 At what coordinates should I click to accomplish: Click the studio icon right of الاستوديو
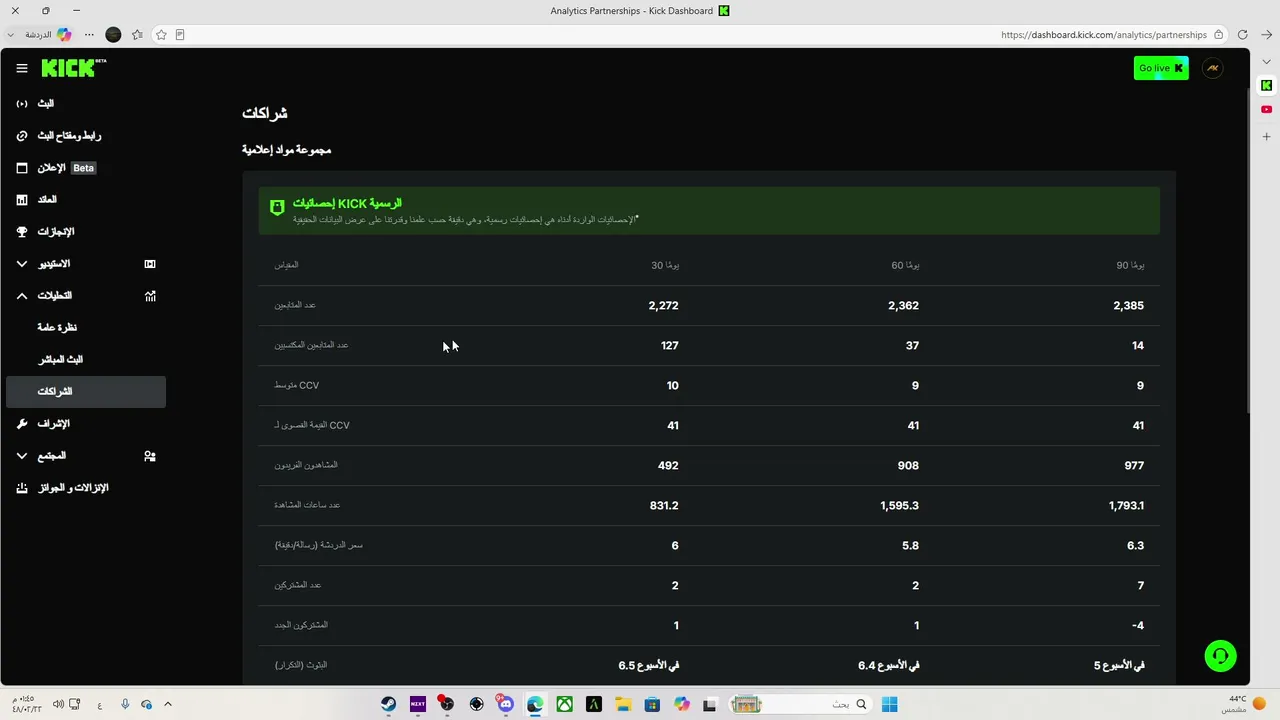(150, 264)
